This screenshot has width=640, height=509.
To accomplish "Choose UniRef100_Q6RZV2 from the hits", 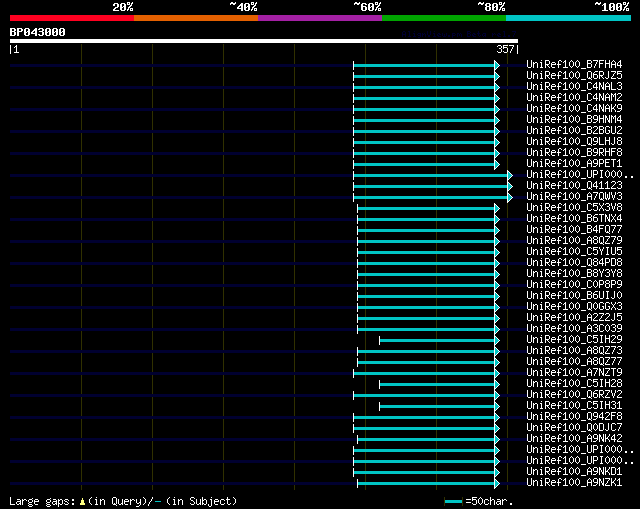I will coord(574,395).
